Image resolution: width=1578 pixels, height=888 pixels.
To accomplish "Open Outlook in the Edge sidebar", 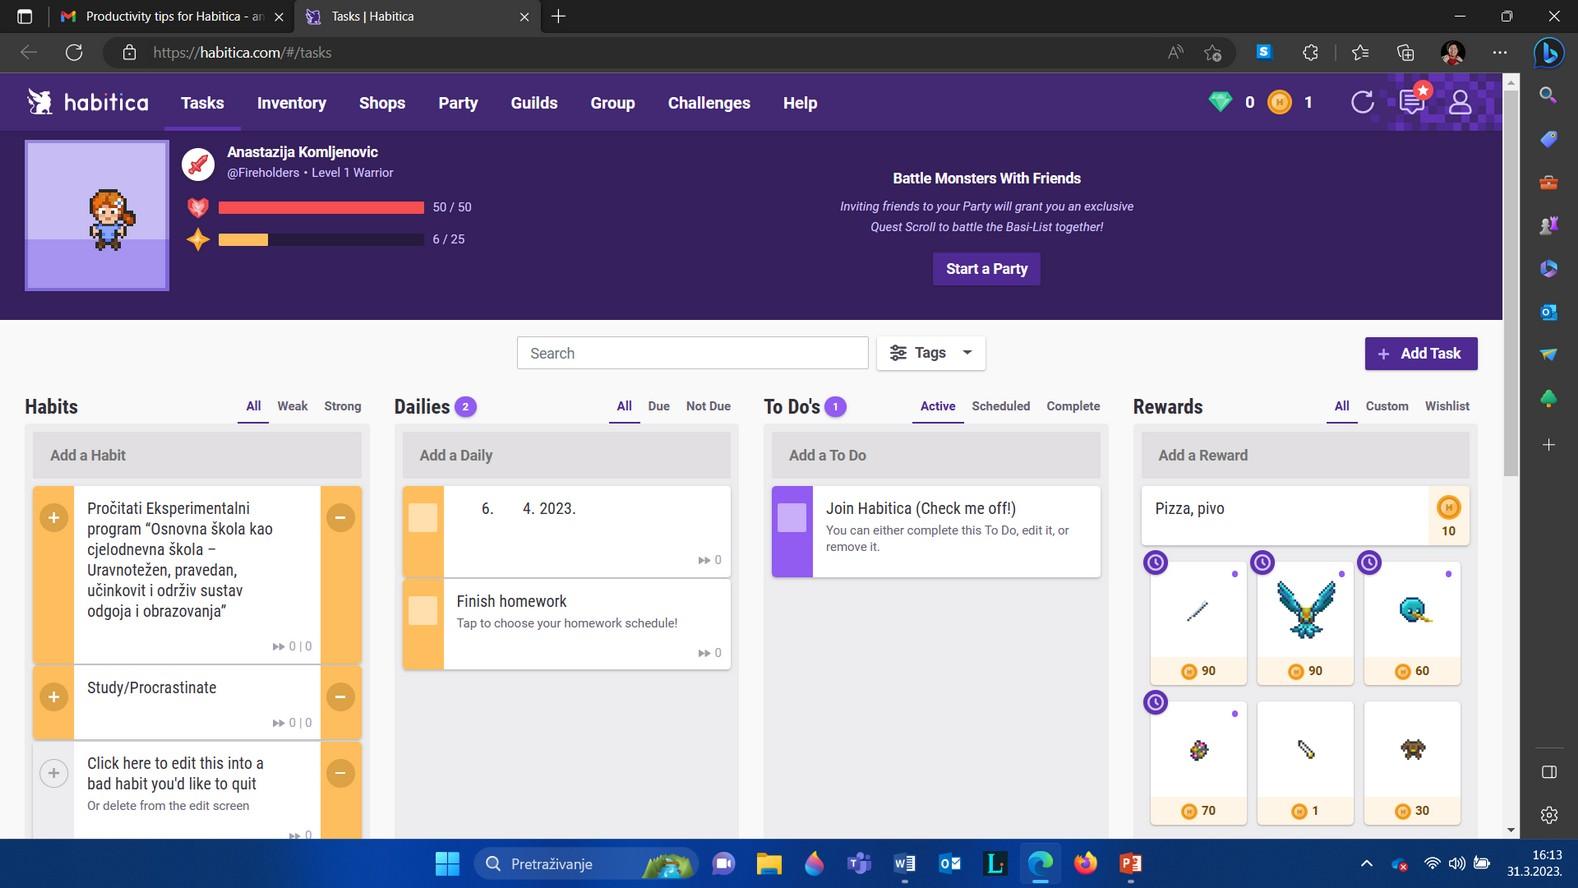I will pos(1548,312).
